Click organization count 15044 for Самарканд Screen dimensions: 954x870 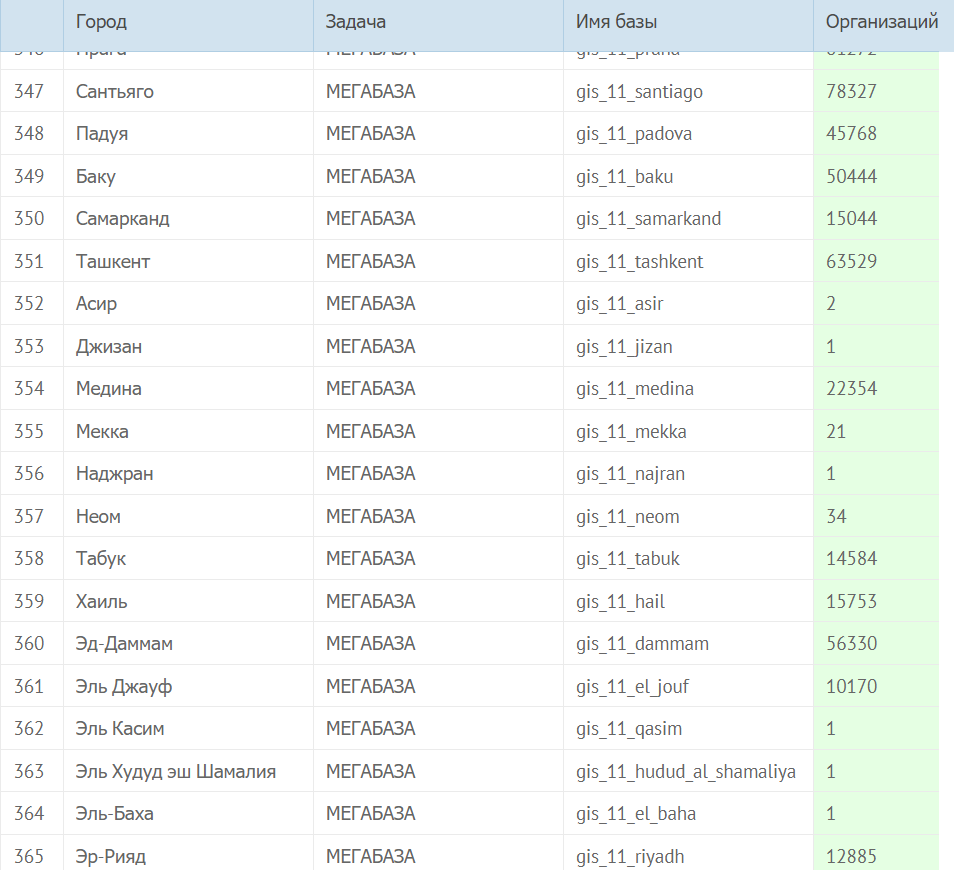coord(852,219)
